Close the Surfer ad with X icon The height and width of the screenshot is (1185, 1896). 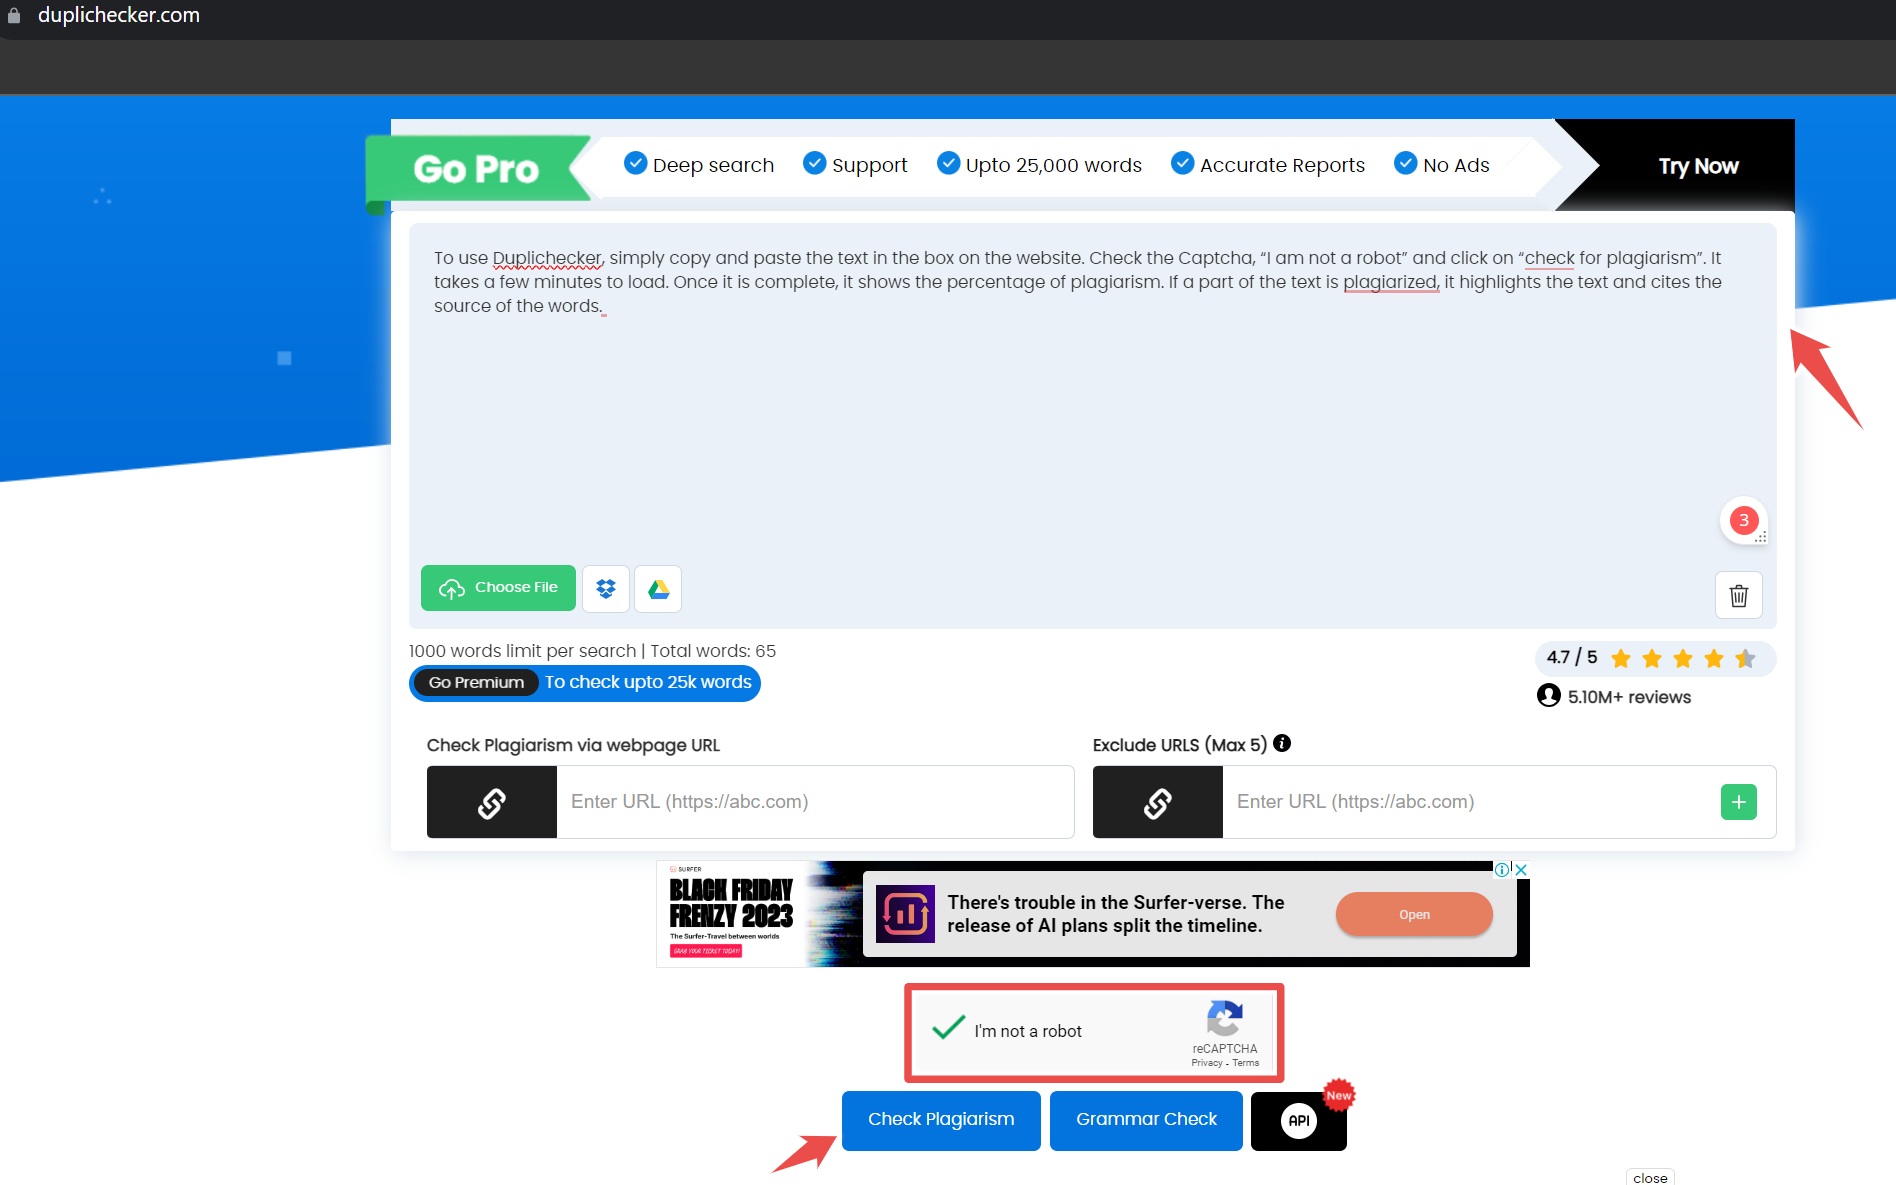tap(1521, 869)
